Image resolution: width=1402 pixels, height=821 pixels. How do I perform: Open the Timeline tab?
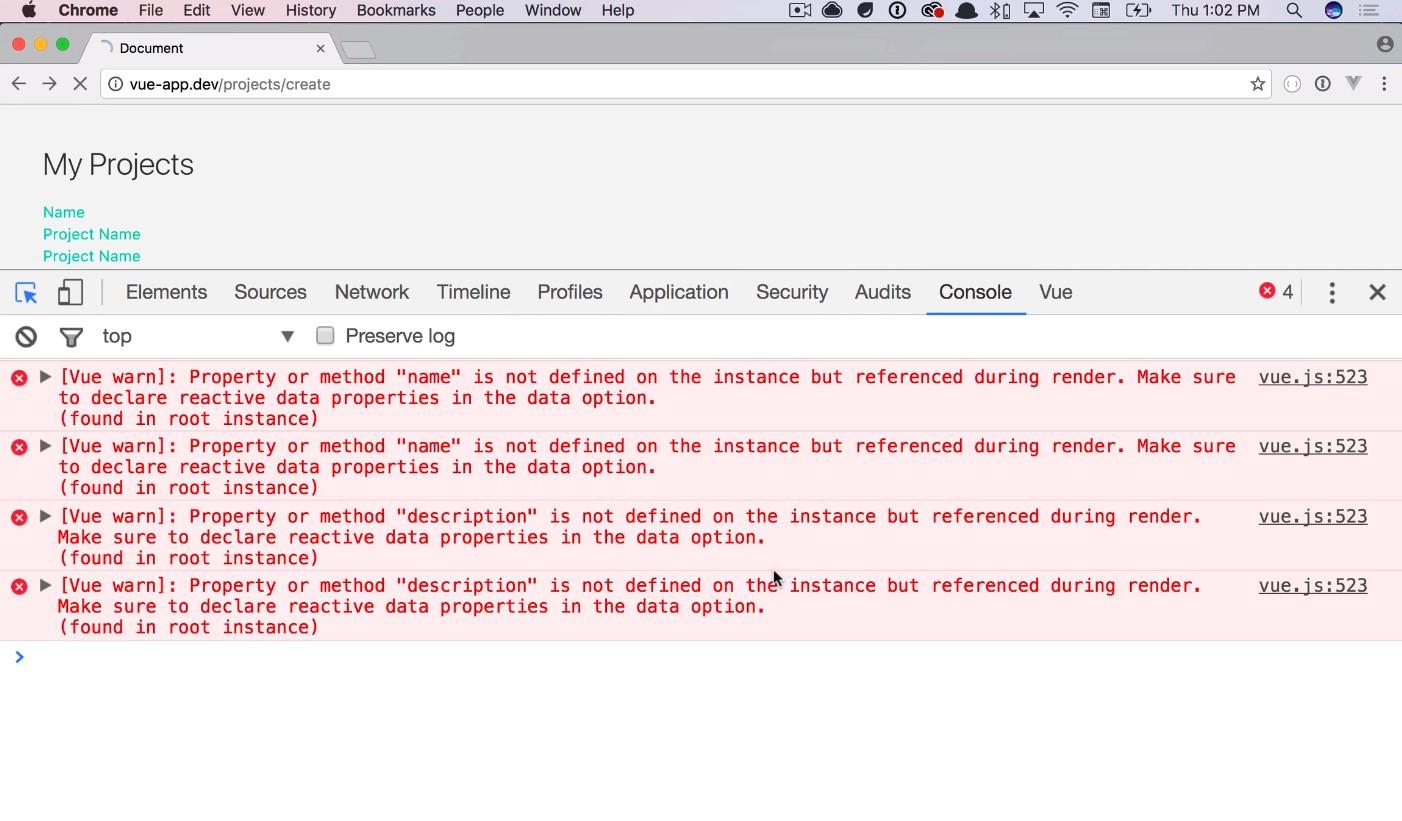click(x=473, y=292)
